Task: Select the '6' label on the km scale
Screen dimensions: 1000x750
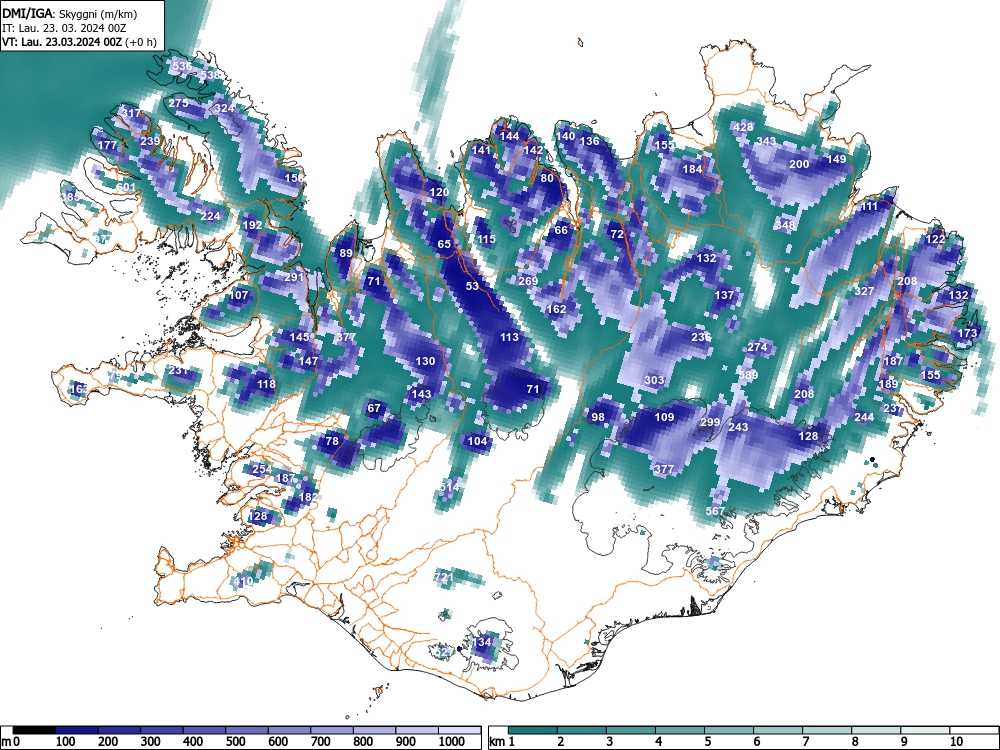Action: coord(756,742)
